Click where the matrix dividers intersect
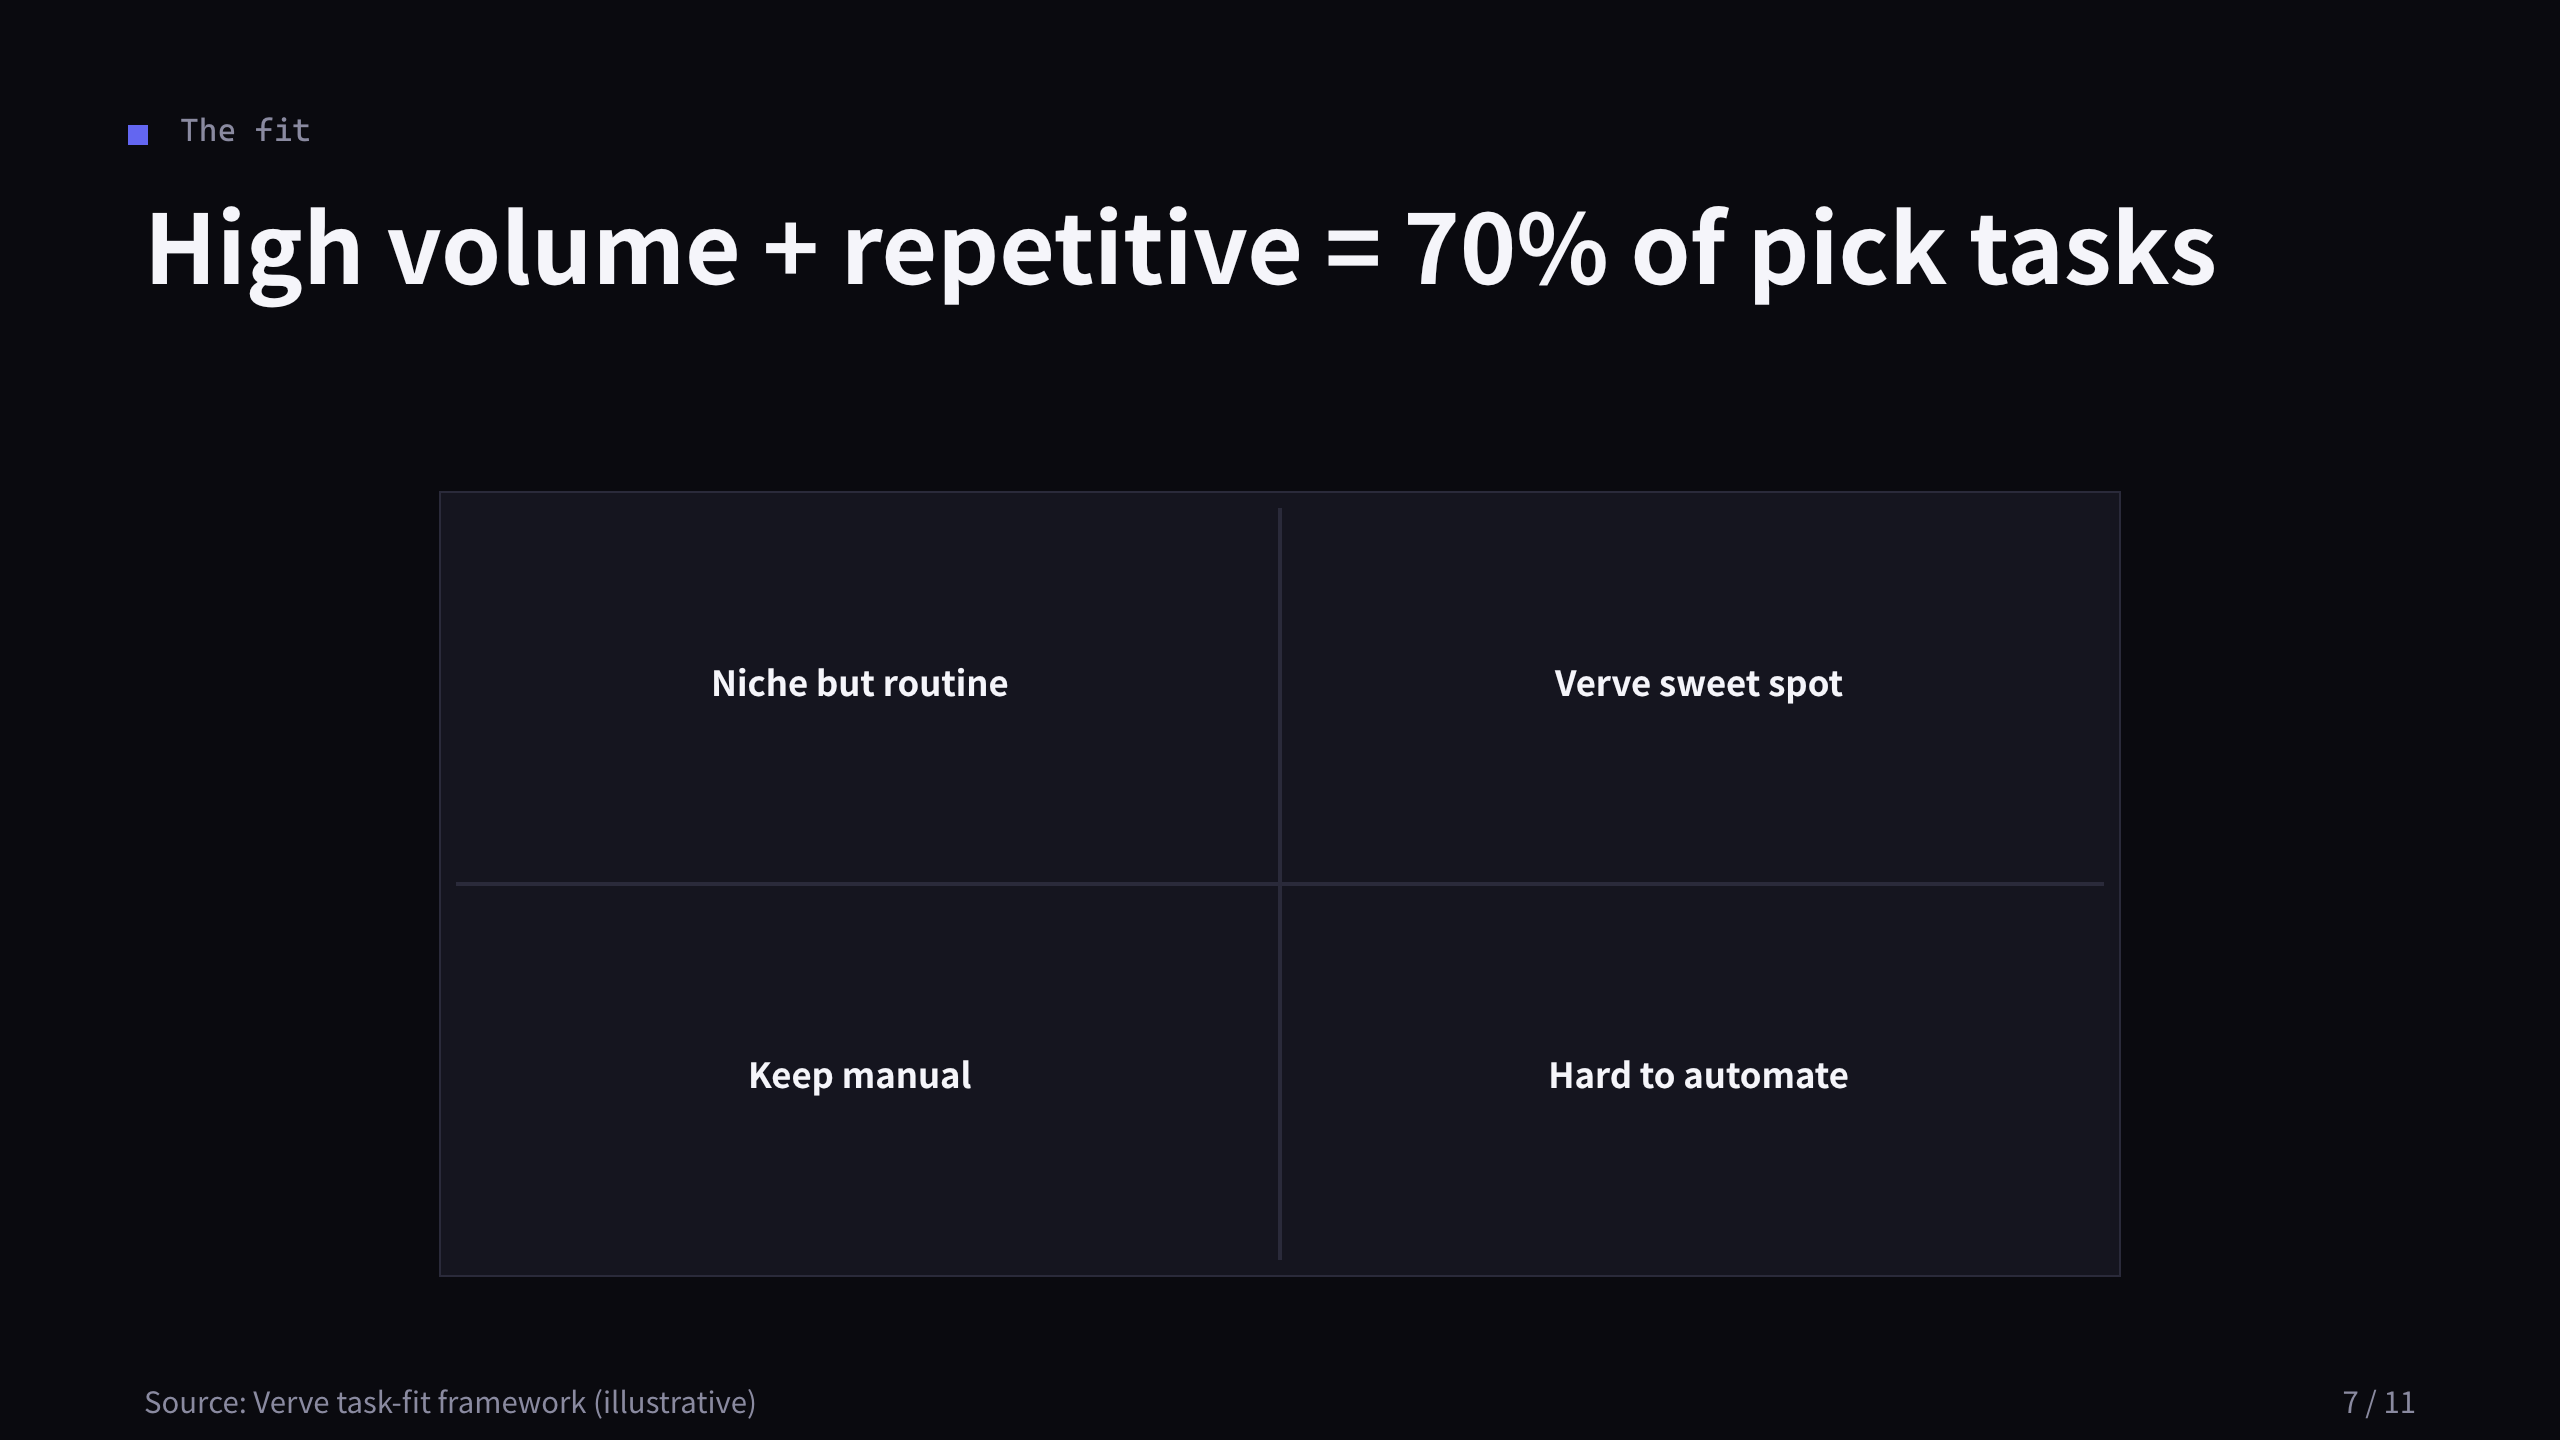2560x1440 pixels. 1280,884
